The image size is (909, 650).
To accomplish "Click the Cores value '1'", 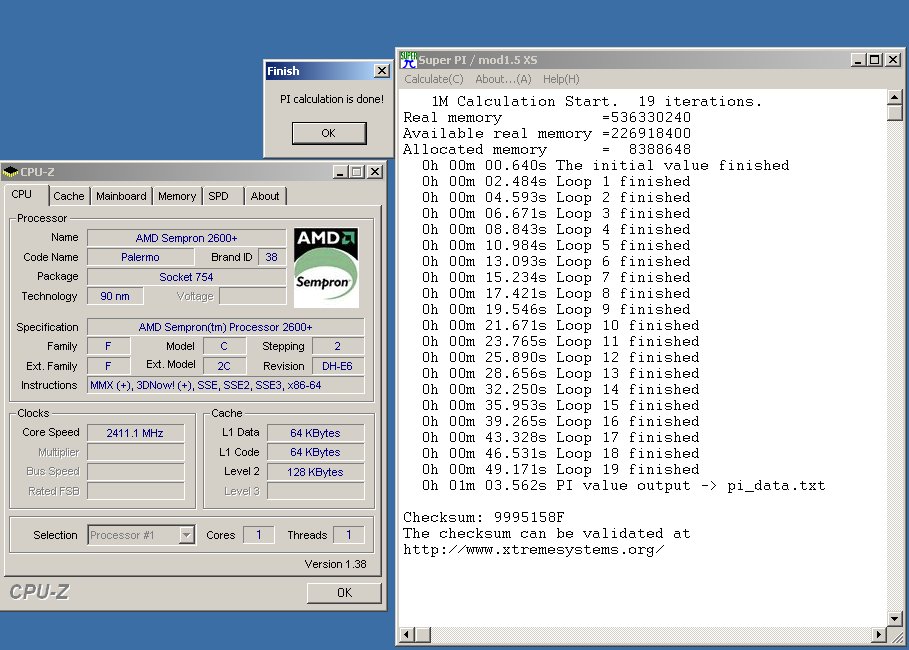I will pos(259,535).
